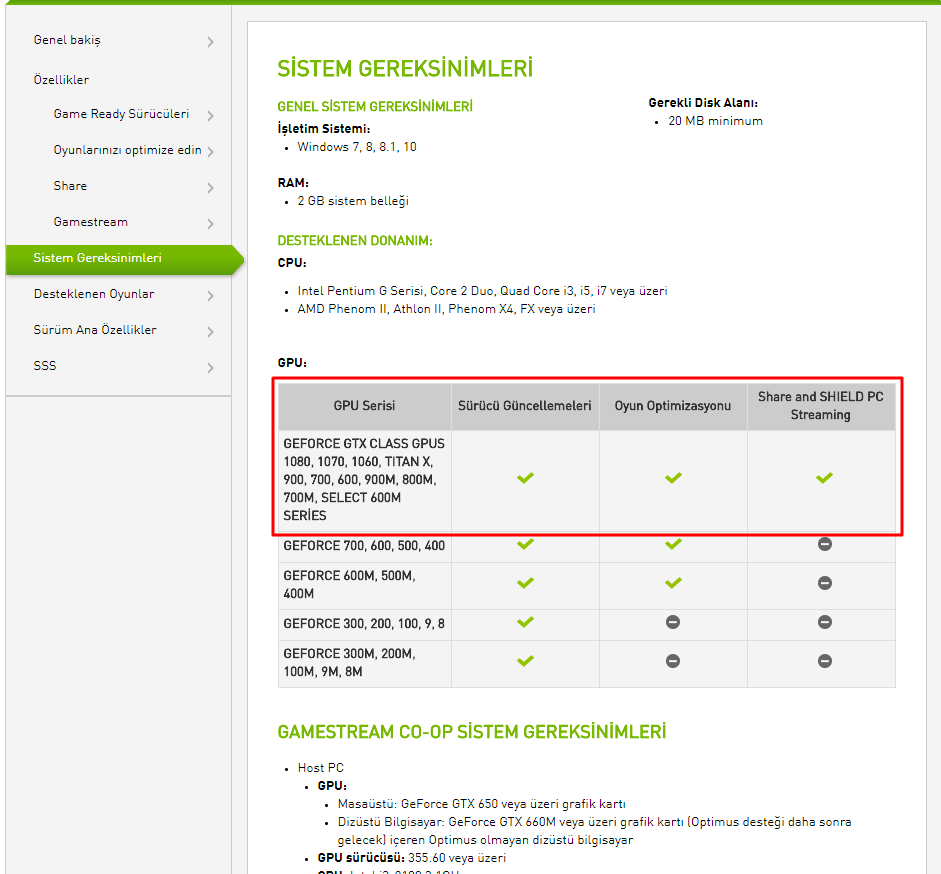Open Sürüm Ana Özellikler sidebar item
941x874 pixels.
click(x=95, y=330)
